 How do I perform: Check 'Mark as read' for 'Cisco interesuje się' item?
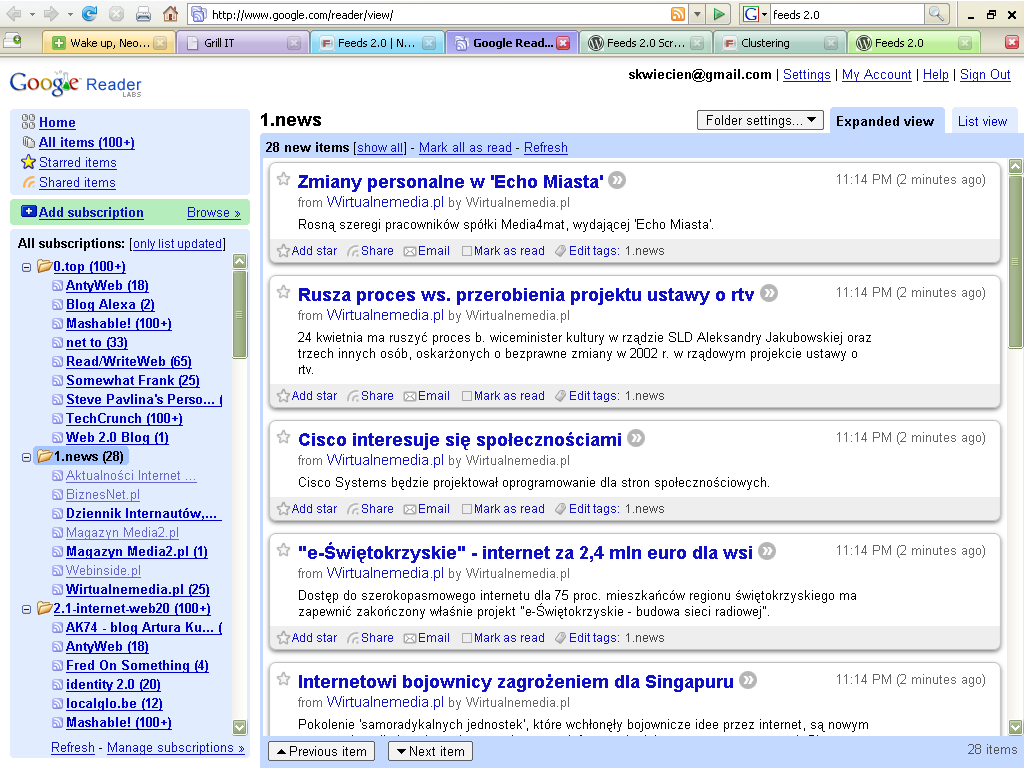pyautogui.click(x=467, y=509)
